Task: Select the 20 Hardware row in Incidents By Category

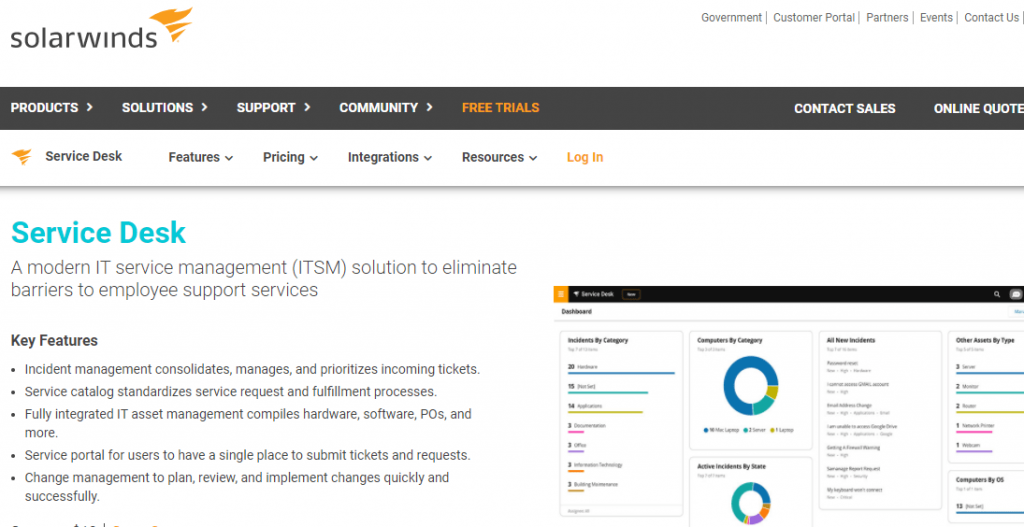Action: [x=621, y=369]
